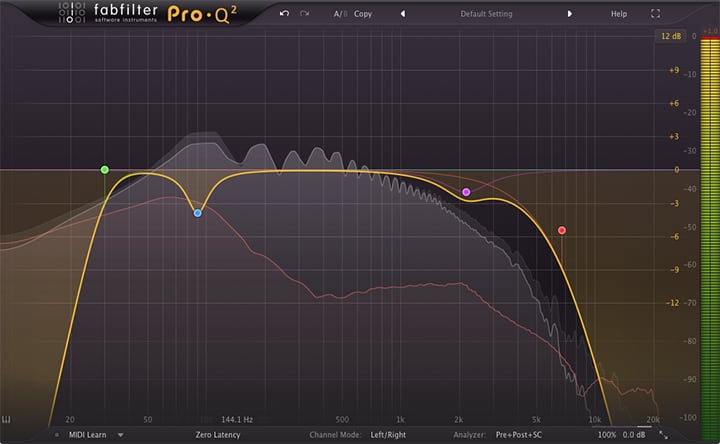Select the purple bell band node
The height and width of the screenshot is (444, 720).
[x=466, y=192]
